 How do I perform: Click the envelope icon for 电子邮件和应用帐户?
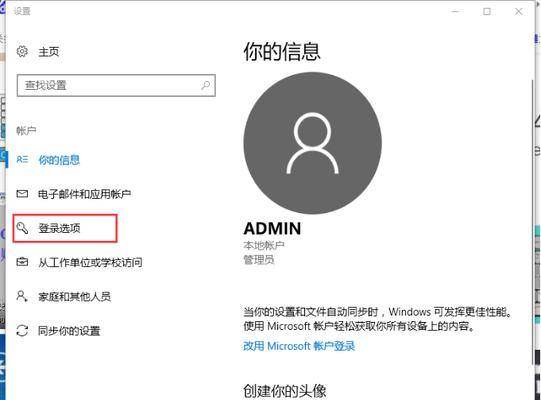22,194
